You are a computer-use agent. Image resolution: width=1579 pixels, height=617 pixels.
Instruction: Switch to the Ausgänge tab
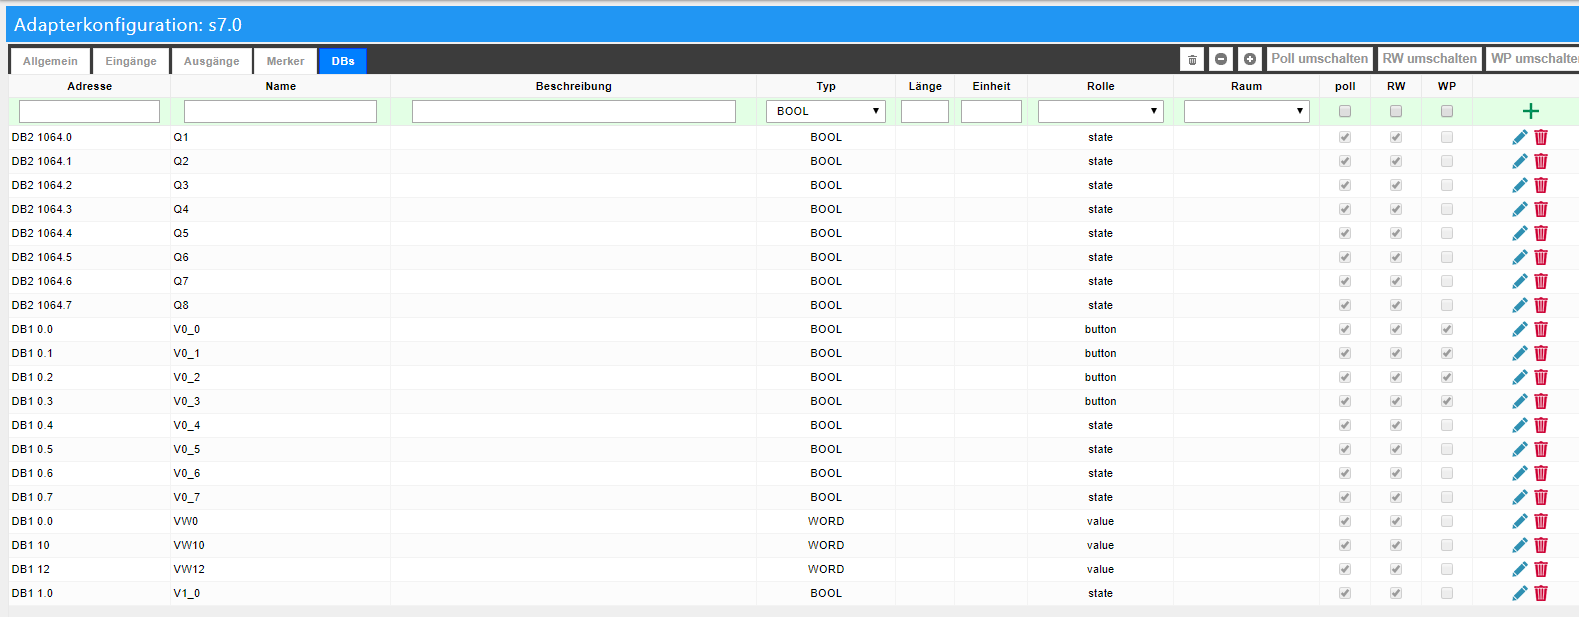click(212, 61)
